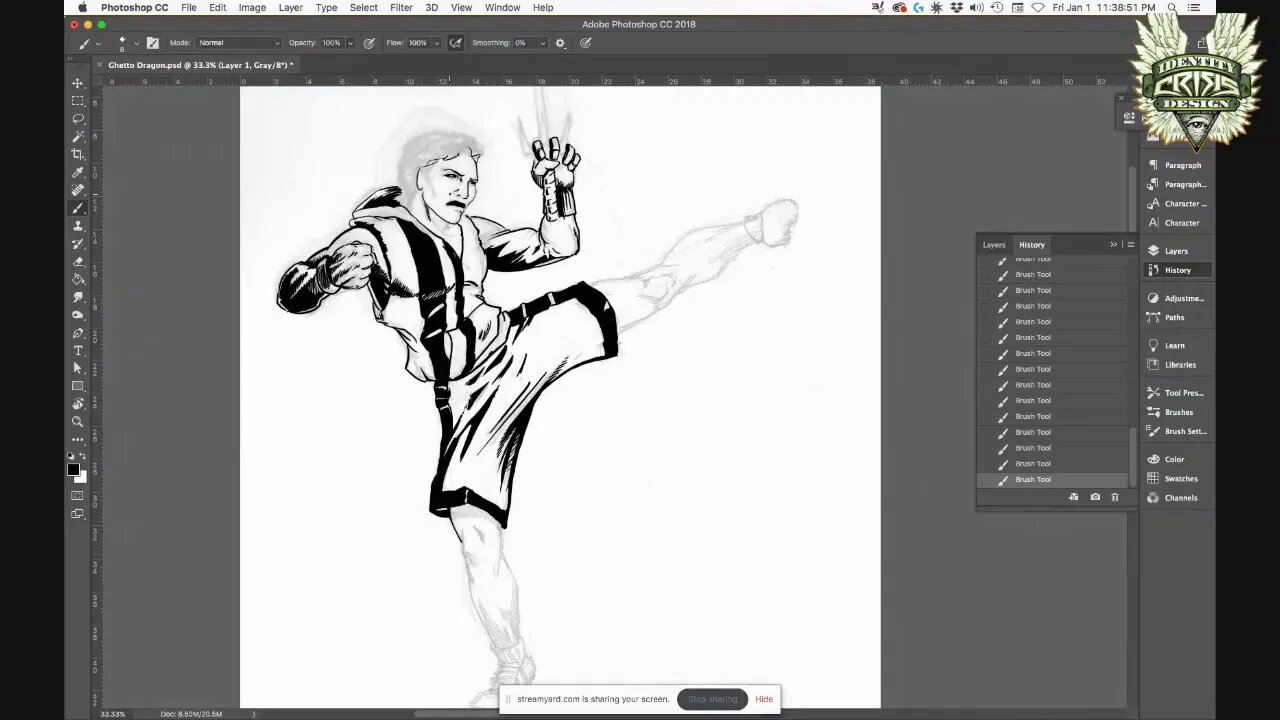Delete the current history state
1280x720 pixels.
1115,497
